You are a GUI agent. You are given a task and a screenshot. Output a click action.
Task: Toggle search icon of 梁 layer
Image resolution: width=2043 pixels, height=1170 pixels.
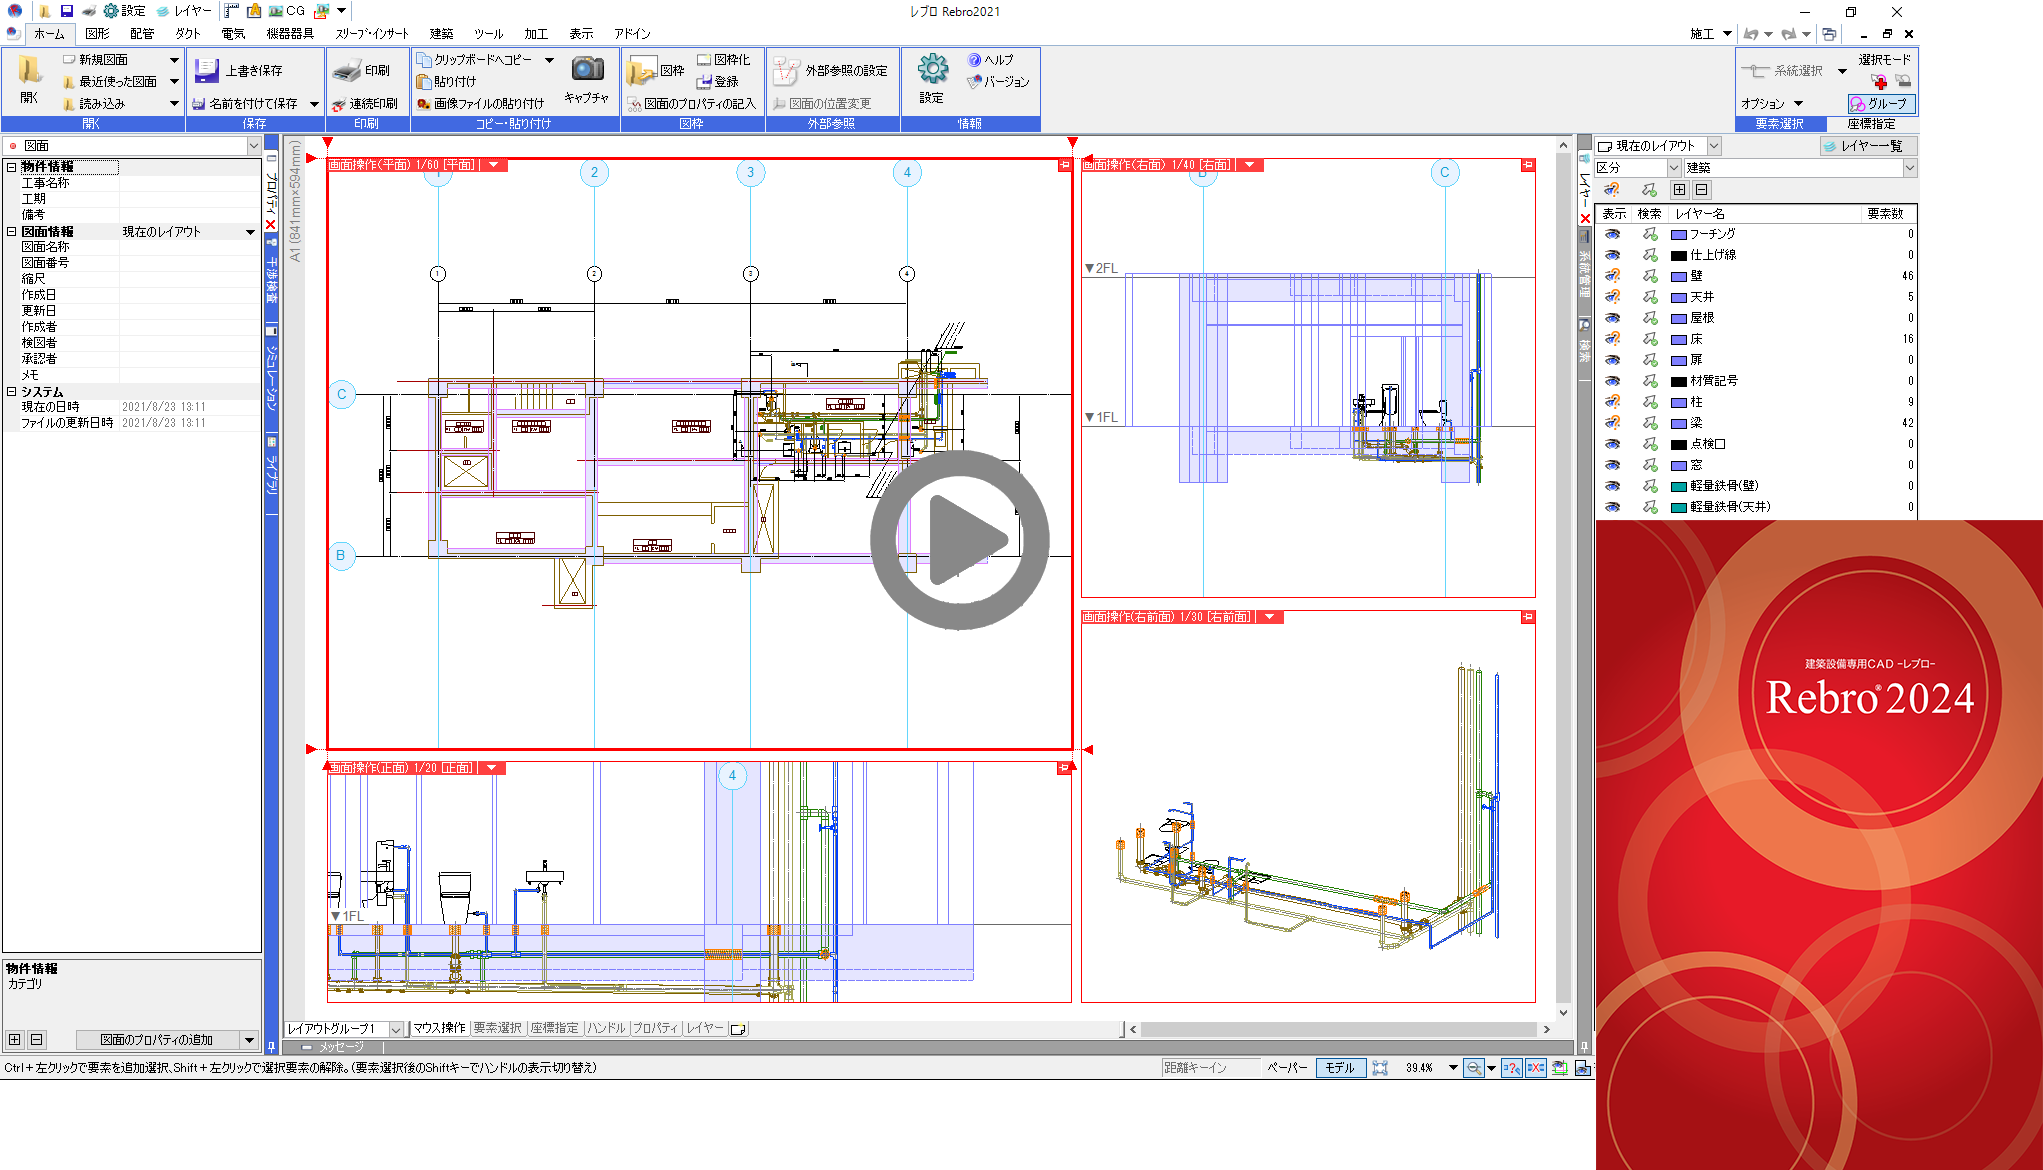[x=1650, y=423]
